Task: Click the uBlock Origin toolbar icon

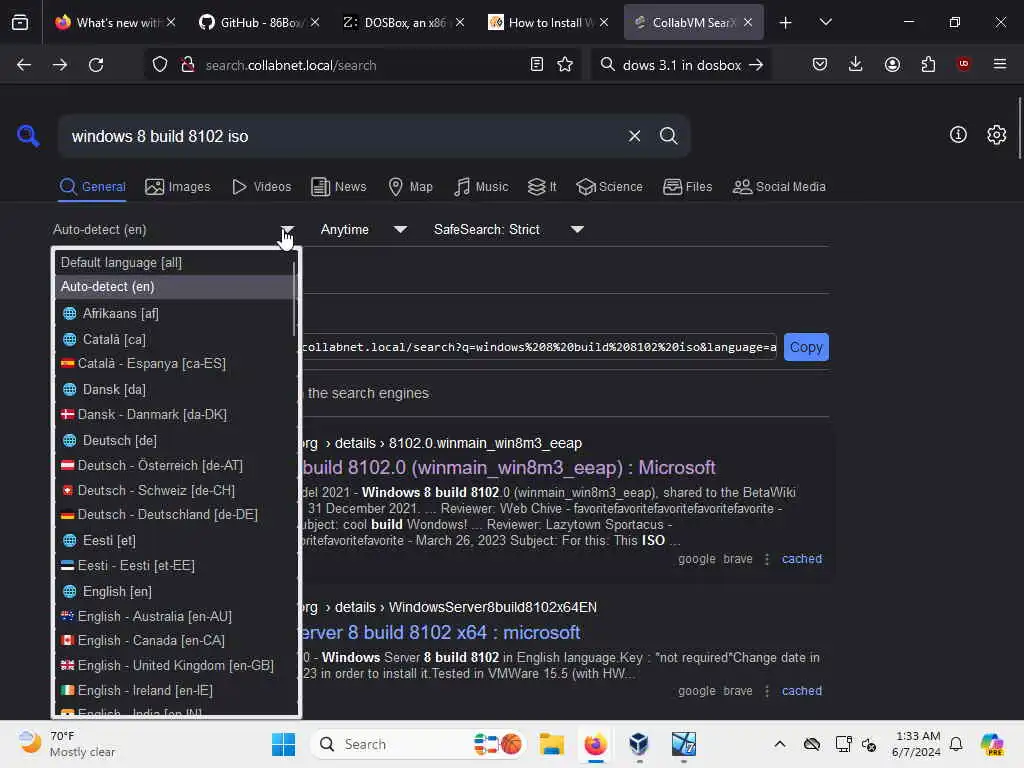Action: click(963, 64)
